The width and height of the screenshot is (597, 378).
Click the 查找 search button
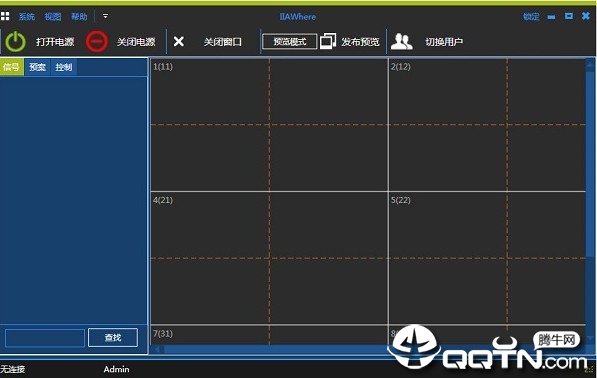coord(113,338)
